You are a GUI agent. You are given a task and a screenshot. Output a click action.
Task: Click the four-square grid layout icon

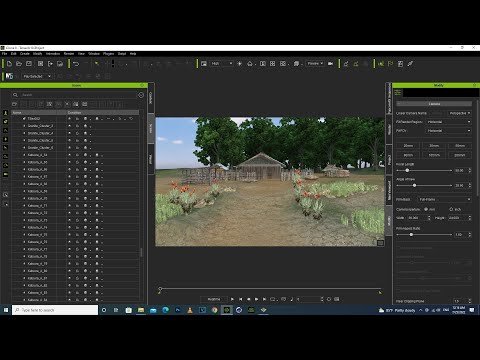273,63
